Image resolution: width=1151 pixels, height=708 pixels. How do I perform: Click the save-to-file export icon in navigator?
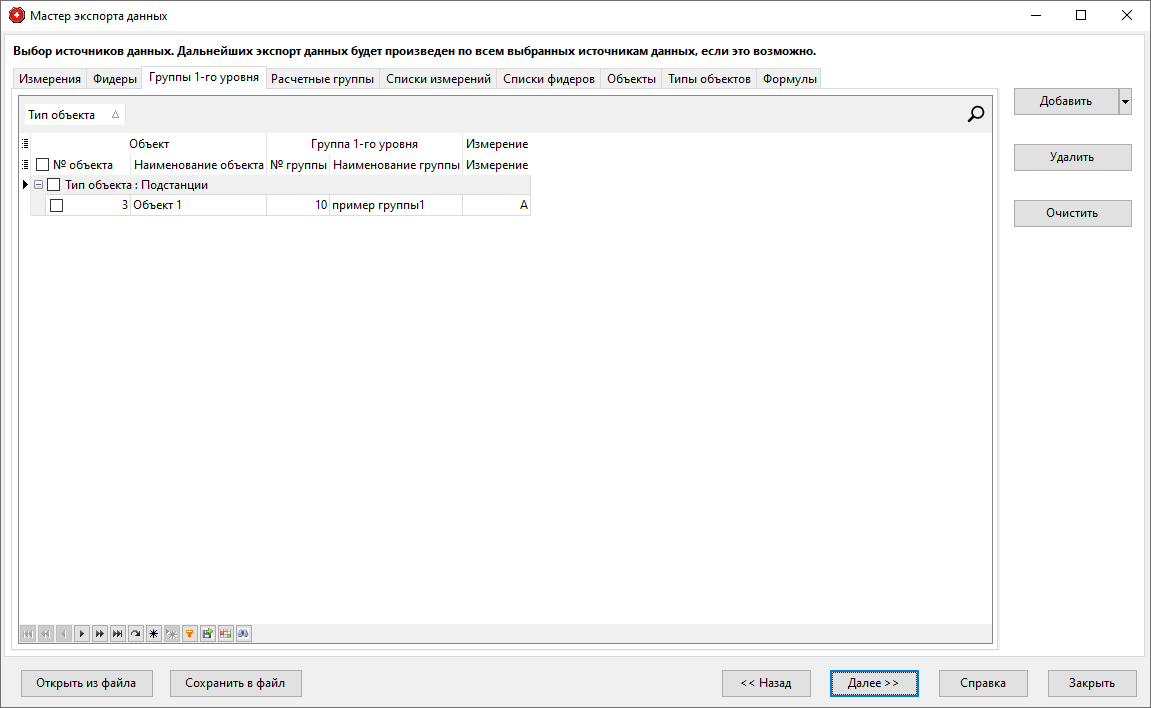tap(207, 633)
